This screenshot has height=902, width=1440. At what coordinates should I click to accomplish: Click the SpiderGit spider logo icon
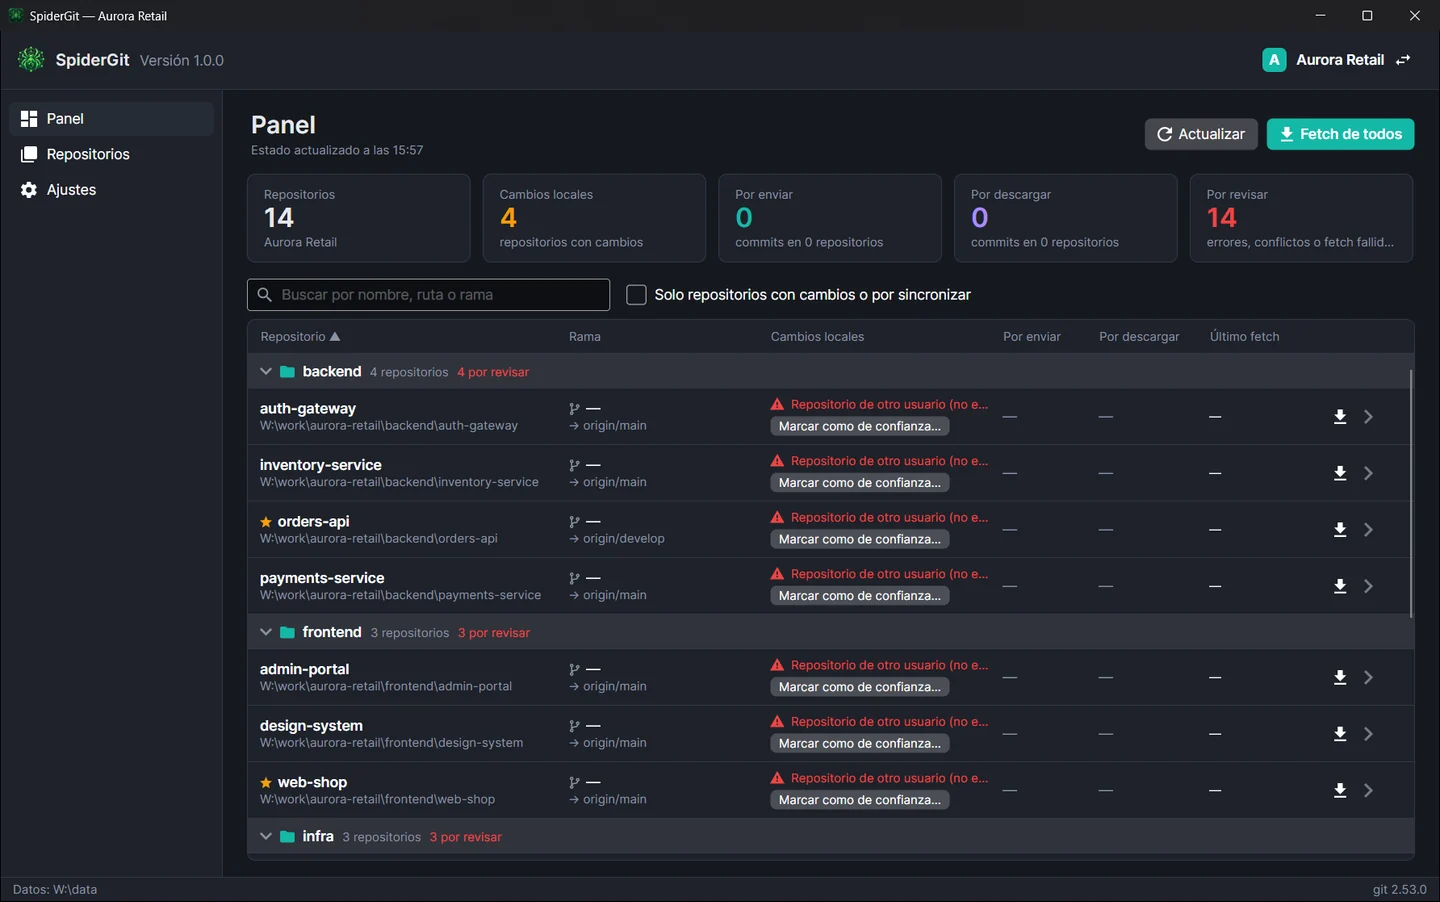[31, 60]
